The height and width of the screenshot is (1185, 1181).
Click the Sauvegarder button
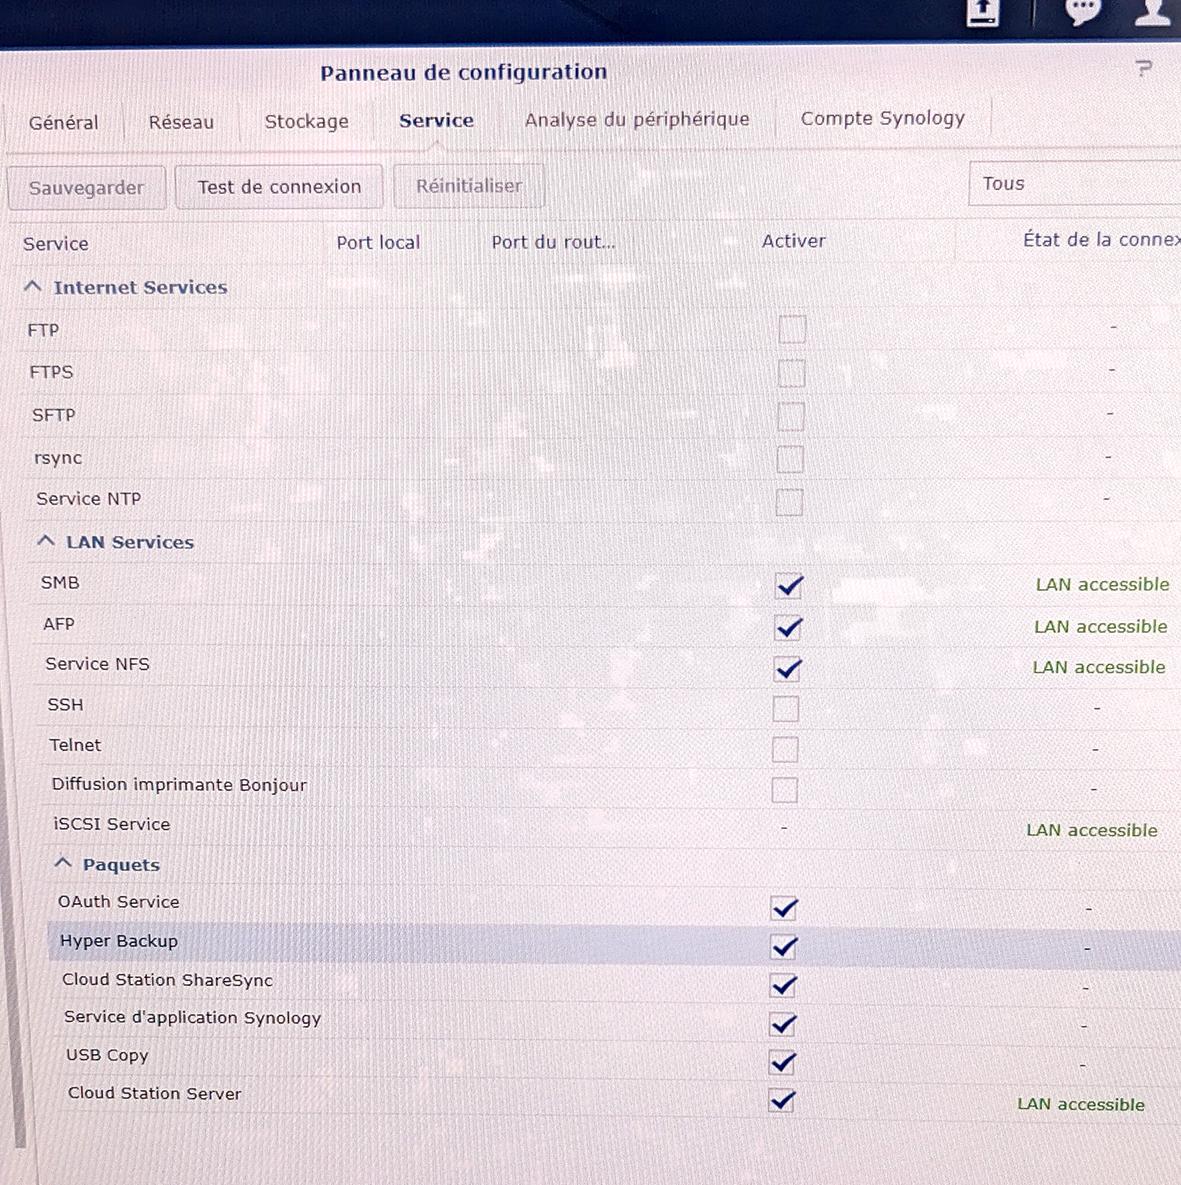point(86,187)
